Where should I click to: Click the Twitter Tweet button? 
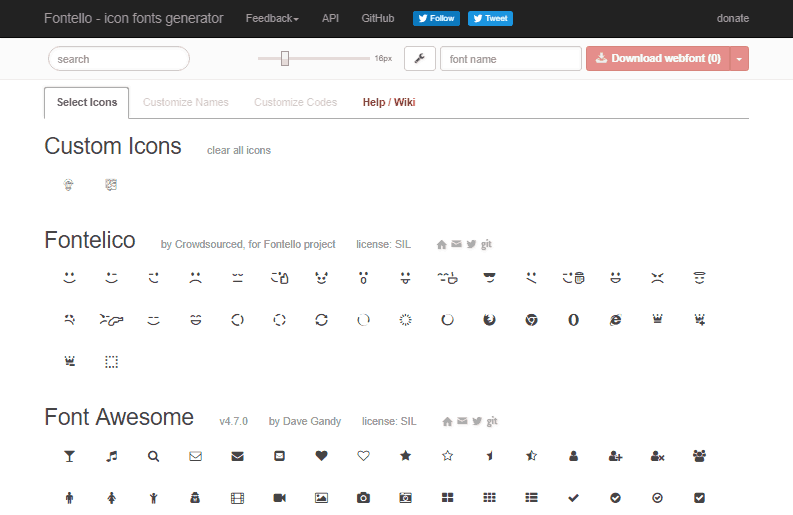pyautogui.click(x=490, y=18)
